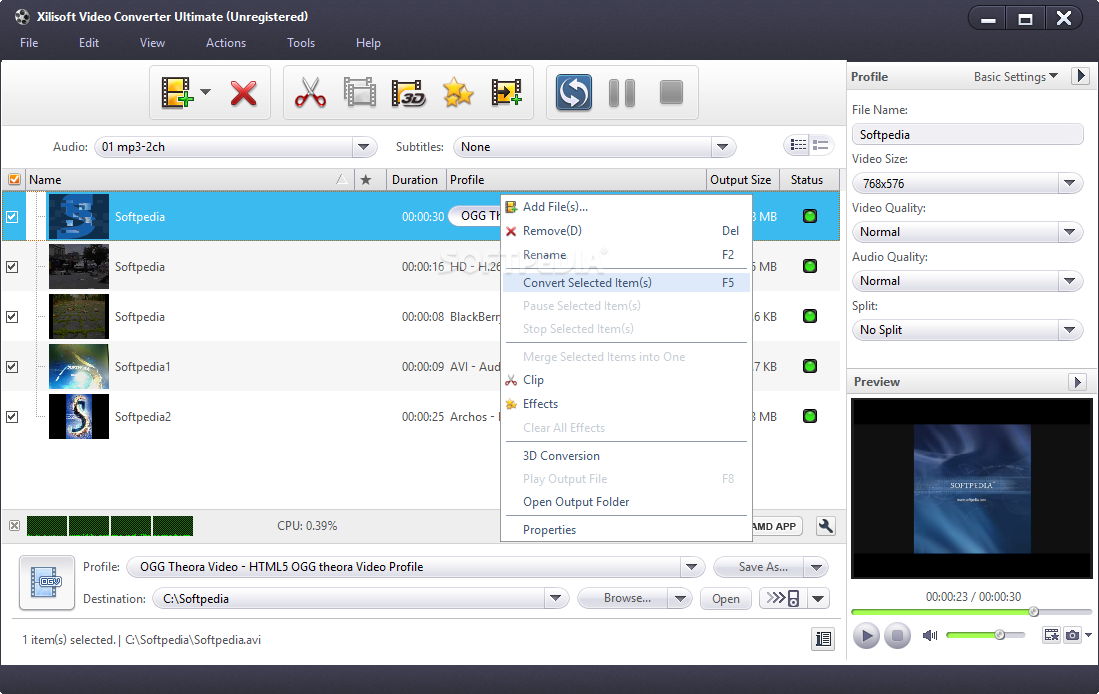Image resolution: width=1099 pixels, height=694 pixels.
Task: Expand the Add File dropdown arrow
Action: tap(205, 92)
